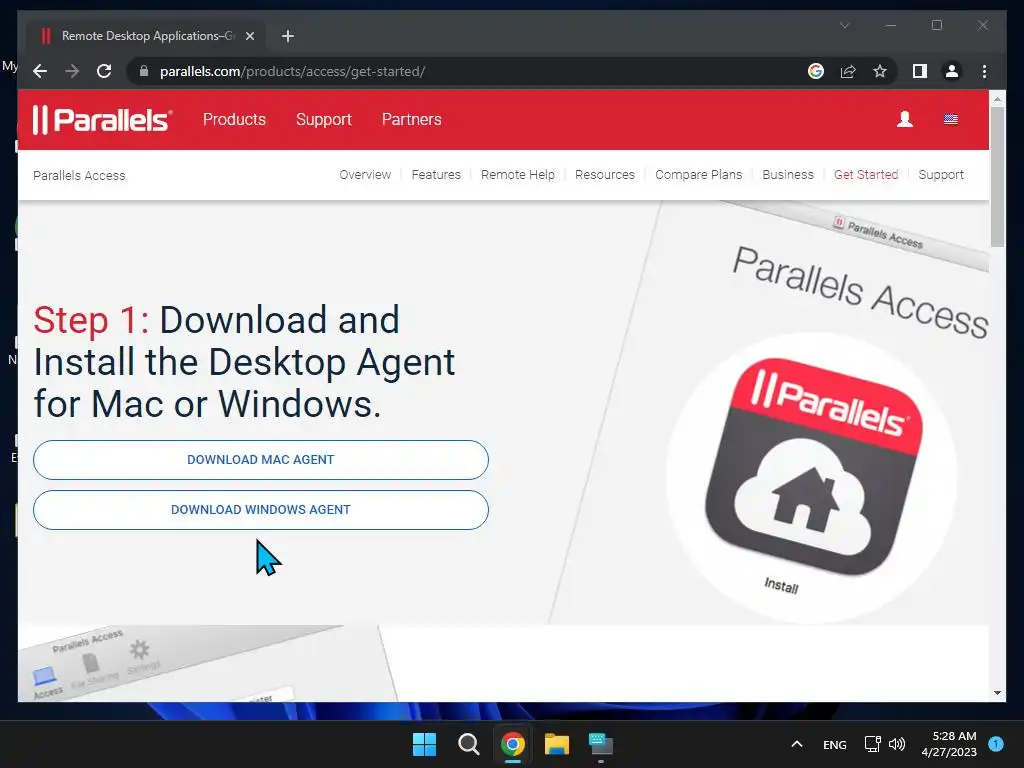Select the Get Started link
This screenshot has width=1024, height=768.
866,174
